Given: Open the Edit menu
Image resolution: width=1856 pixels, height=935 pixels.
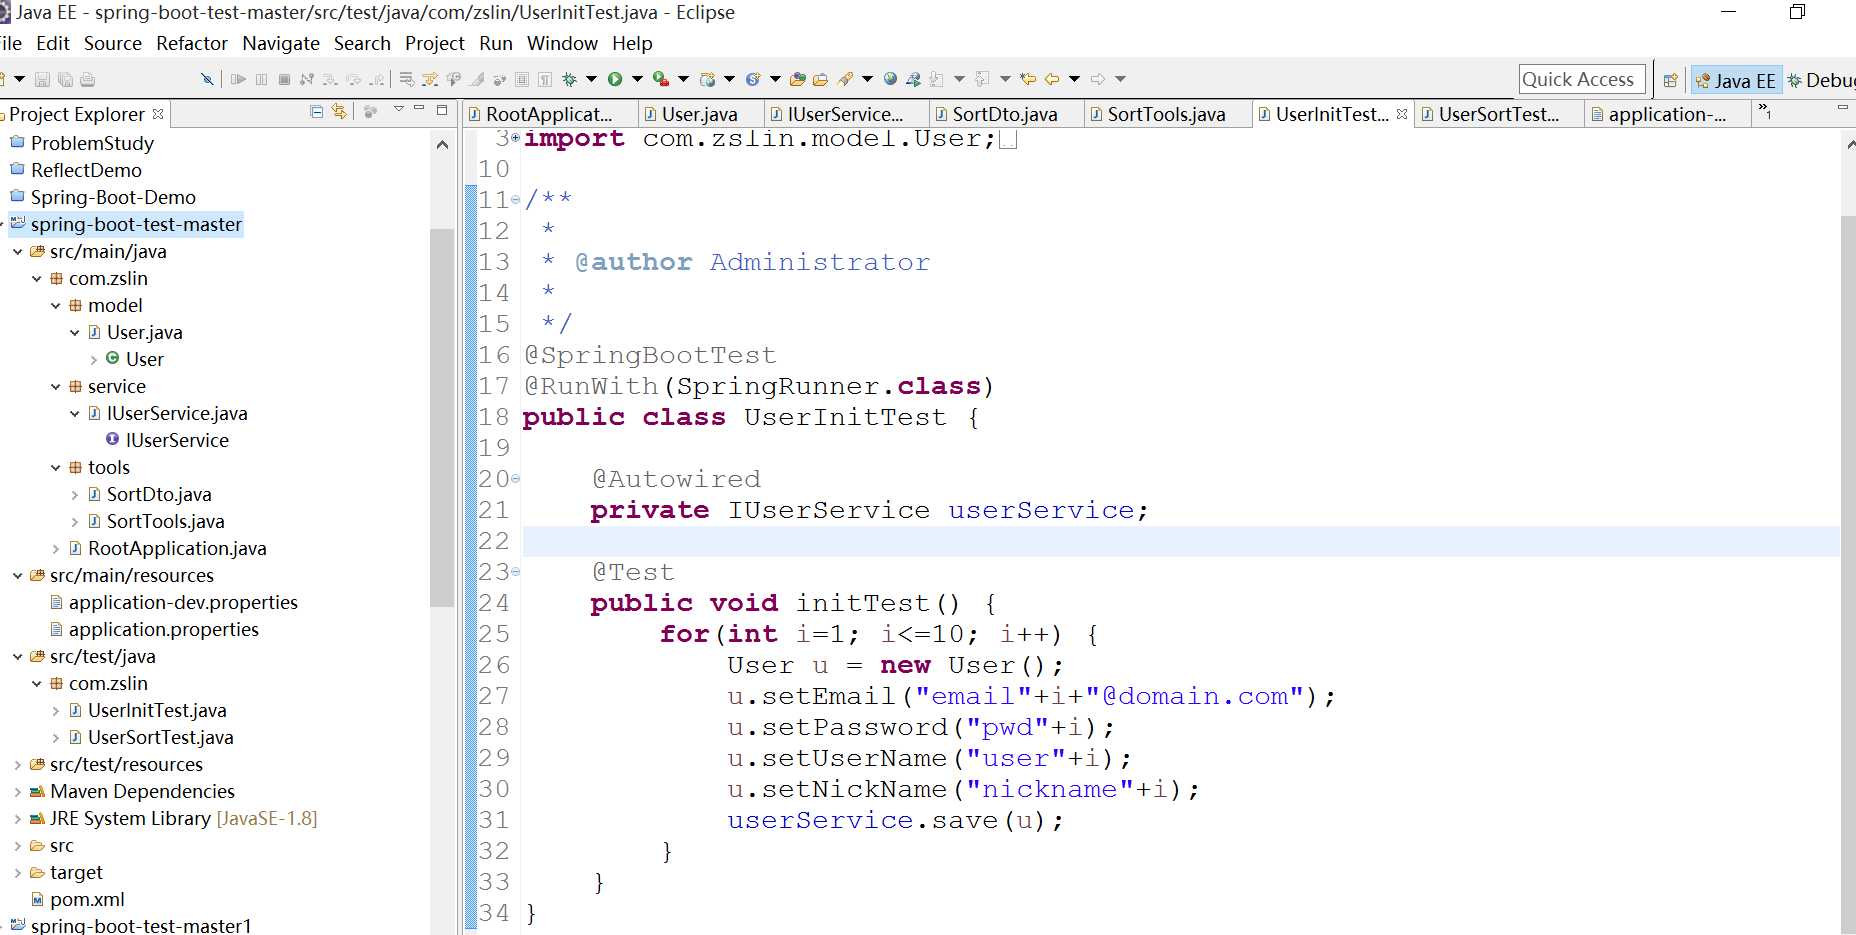Looking at the screenshot, I should pos(53,43).
